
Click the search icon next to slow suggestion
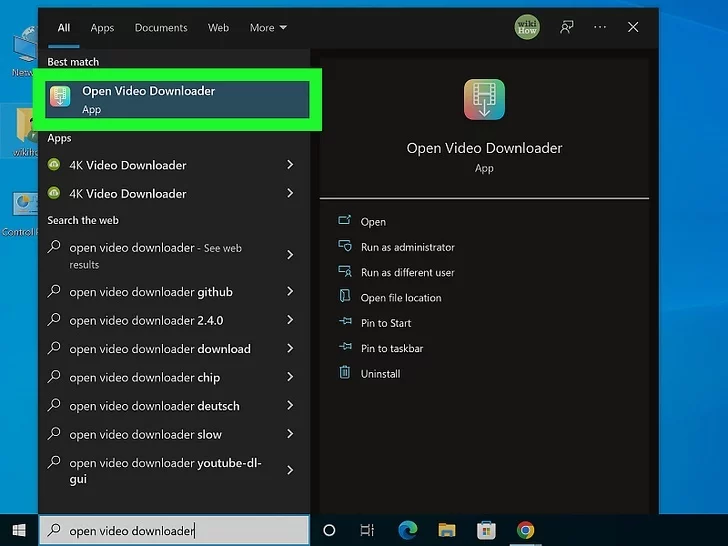point(54,434)
